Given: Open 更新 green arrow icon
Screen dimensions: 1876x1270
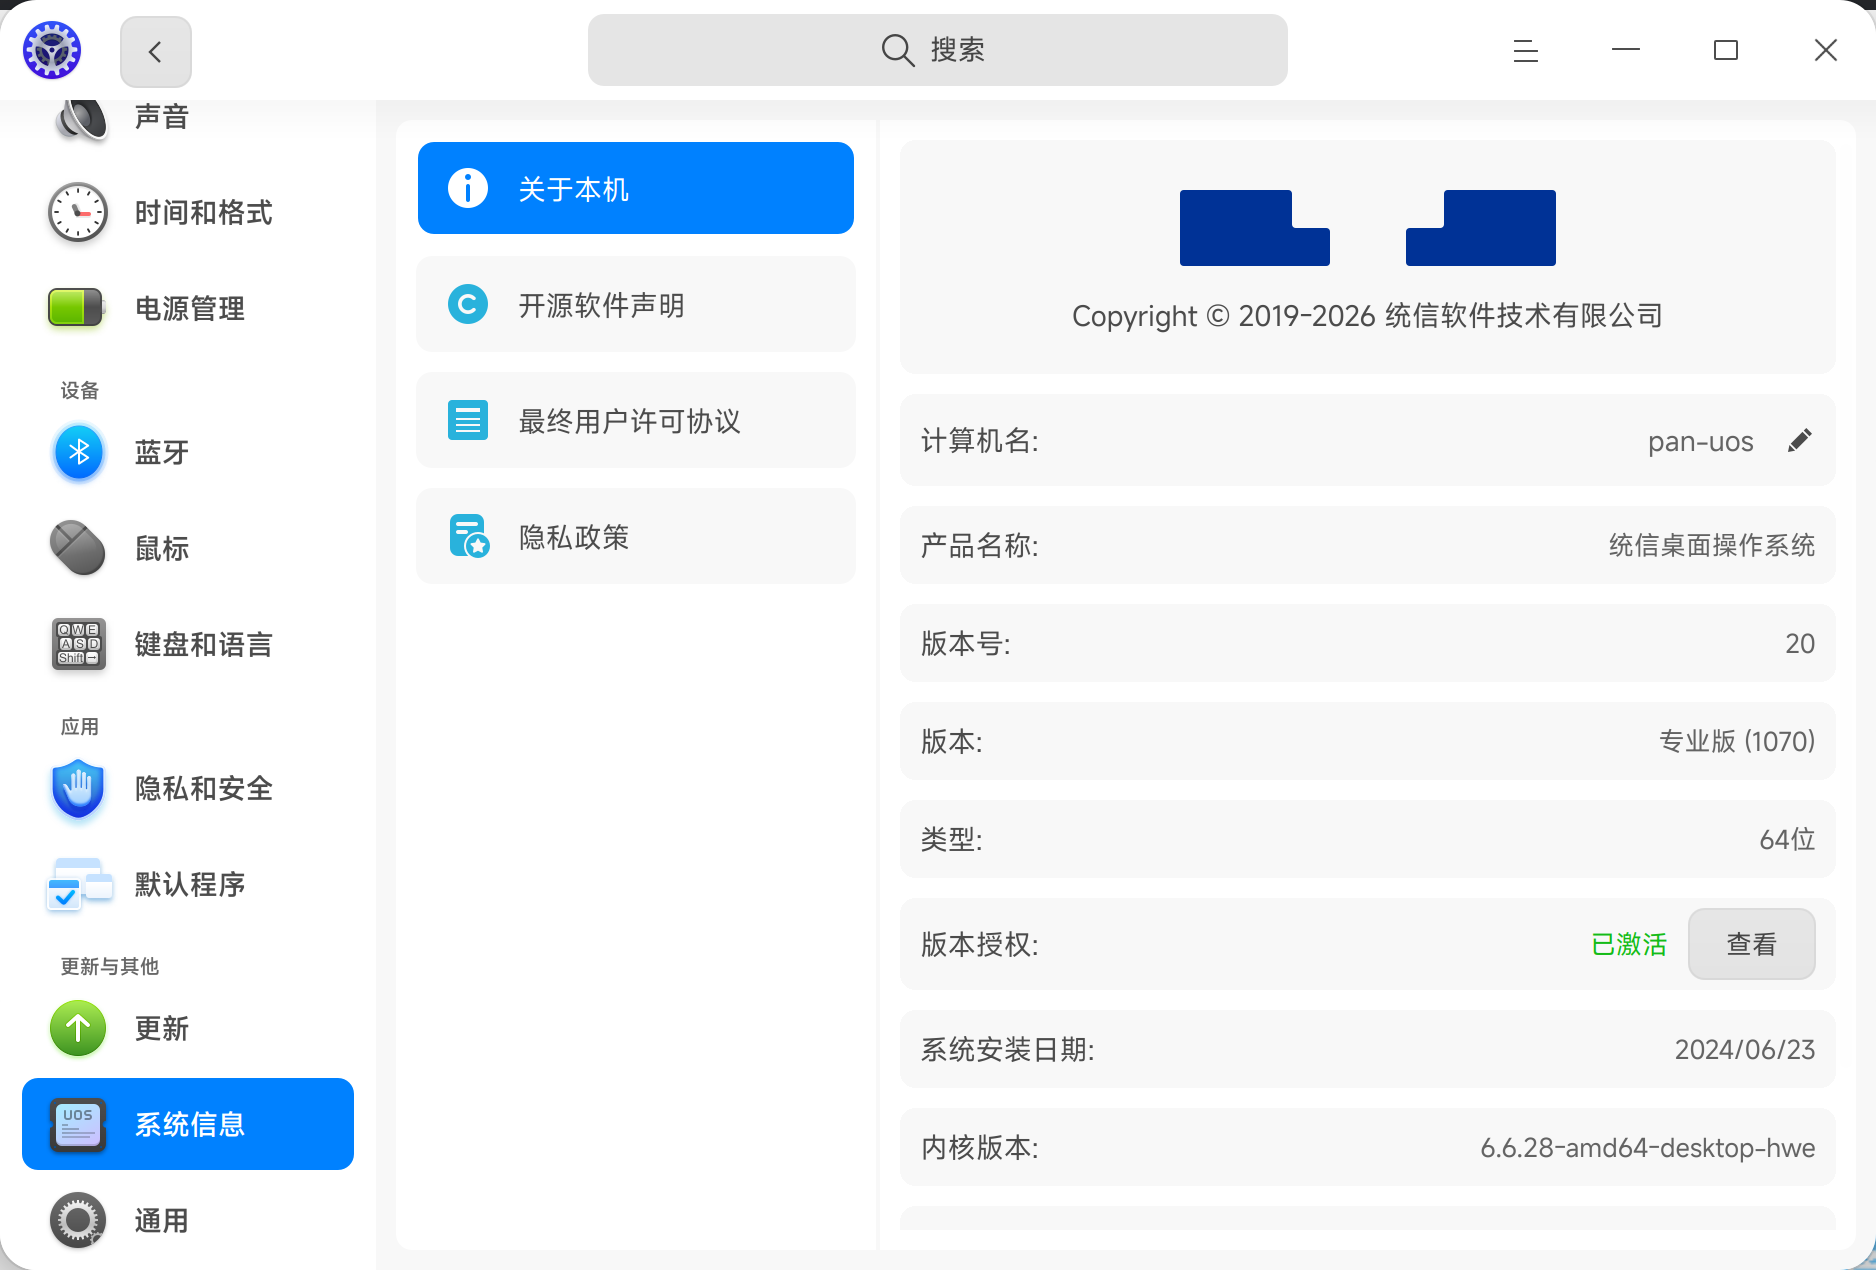Looking at the screenshot, I should click(78, 1028).
